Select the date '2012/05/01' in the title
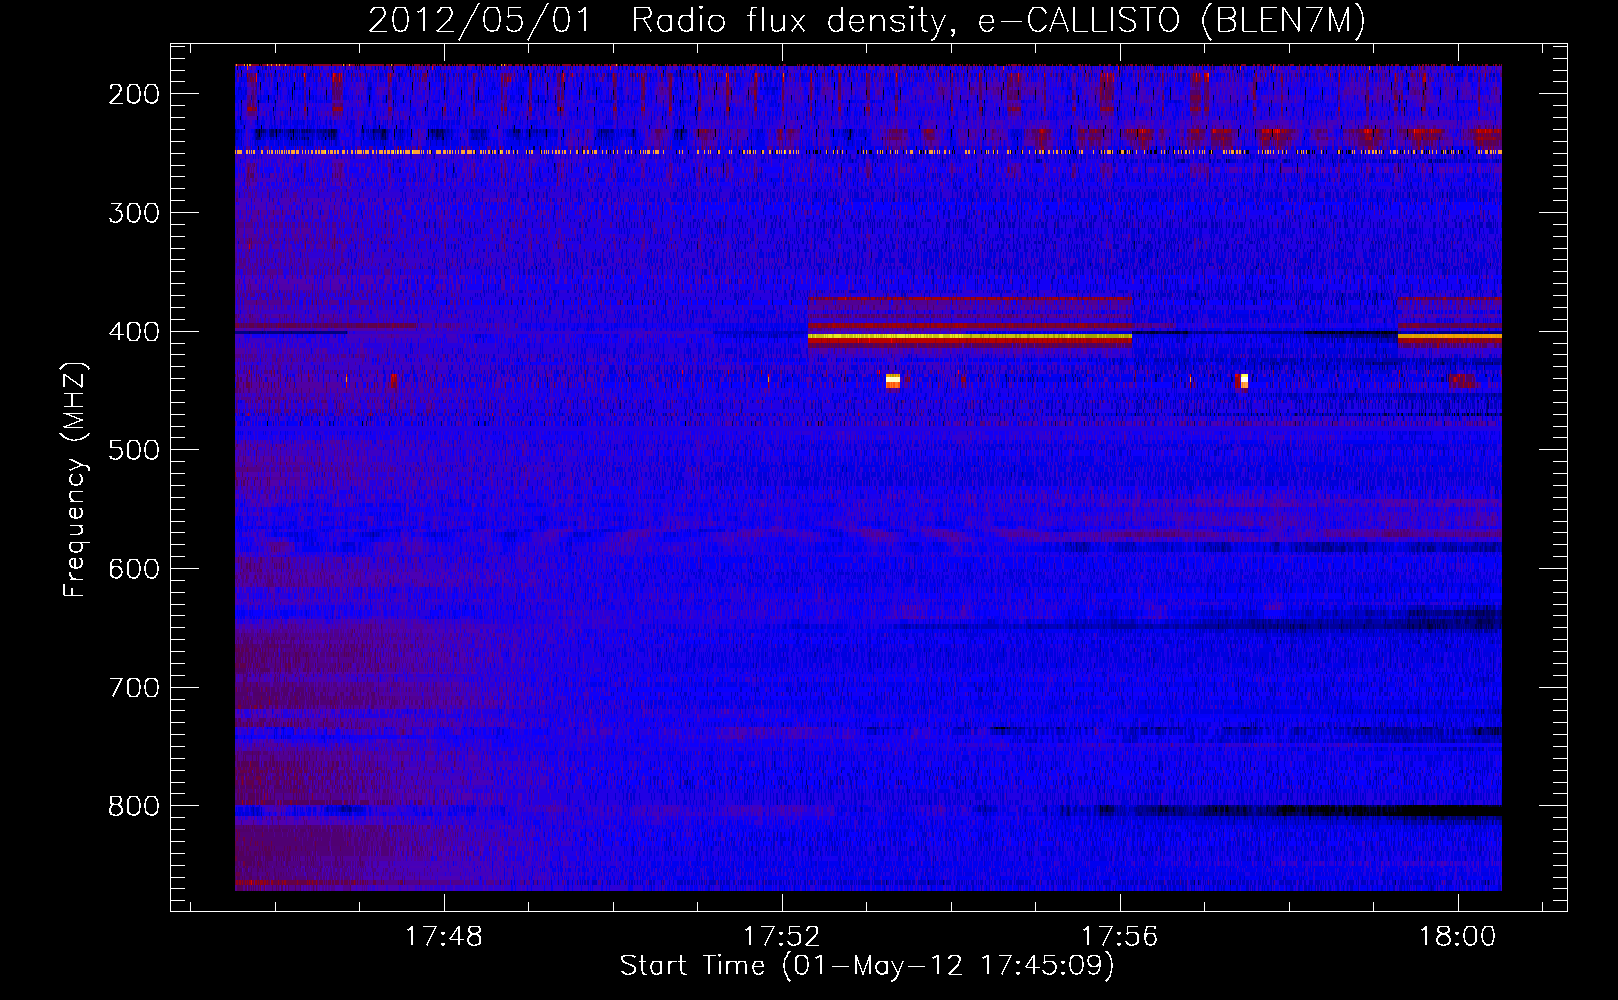Image resolution: width=1618 pixels, height=1000 pixels. pyautogui.click(x=481, y=21)
